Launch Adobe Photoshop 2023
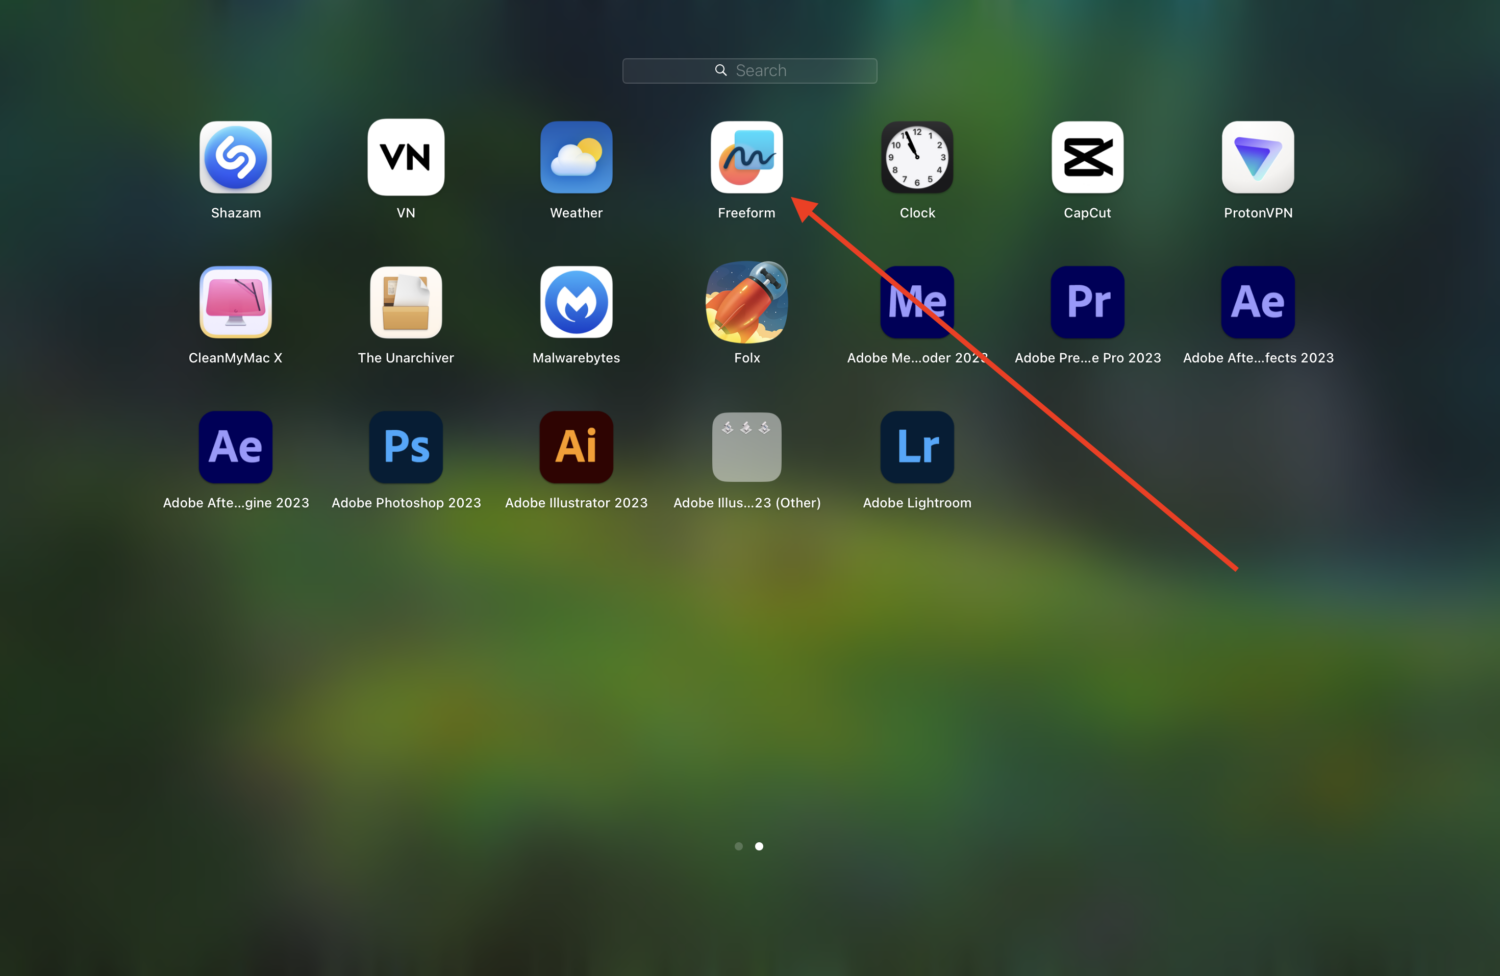Viewport: 1500px width, 976px height. [406, 447]
